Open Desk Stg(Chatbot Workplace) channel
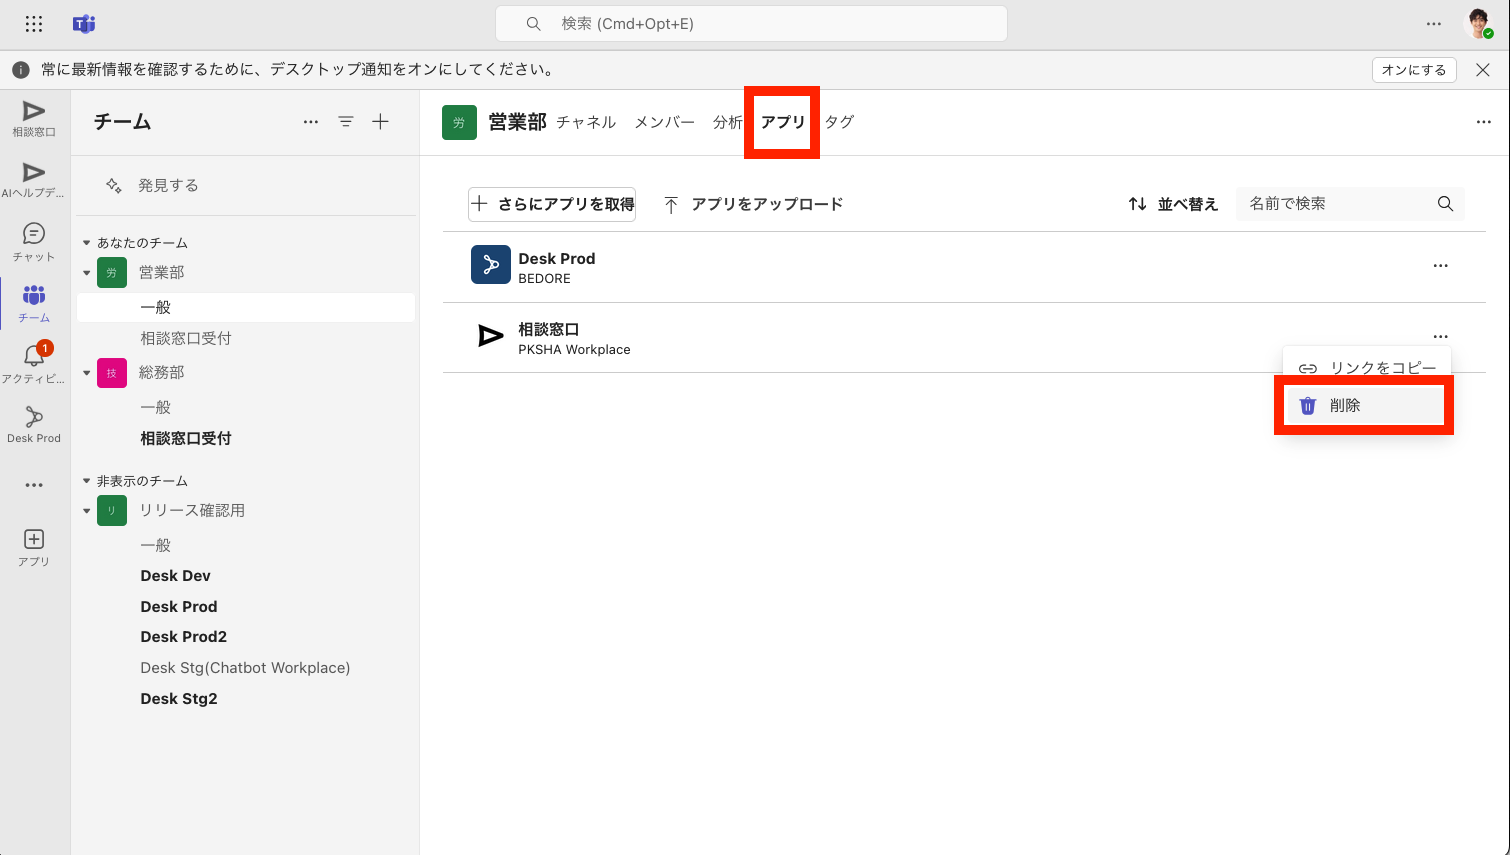This screenshot has width=1510, height=855. point(246,668)
